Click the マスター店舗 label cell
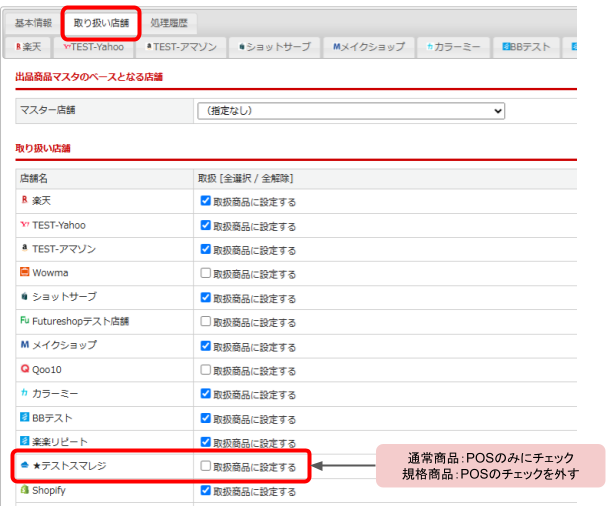The height and width of the screenshot is (510, 613). point(104,111)
